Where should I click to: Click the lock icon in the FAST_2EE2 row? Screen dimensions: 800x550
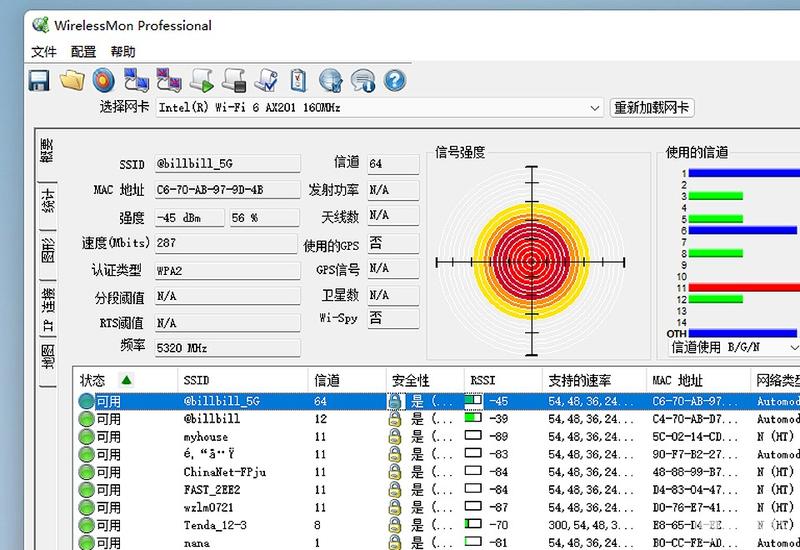394,490
